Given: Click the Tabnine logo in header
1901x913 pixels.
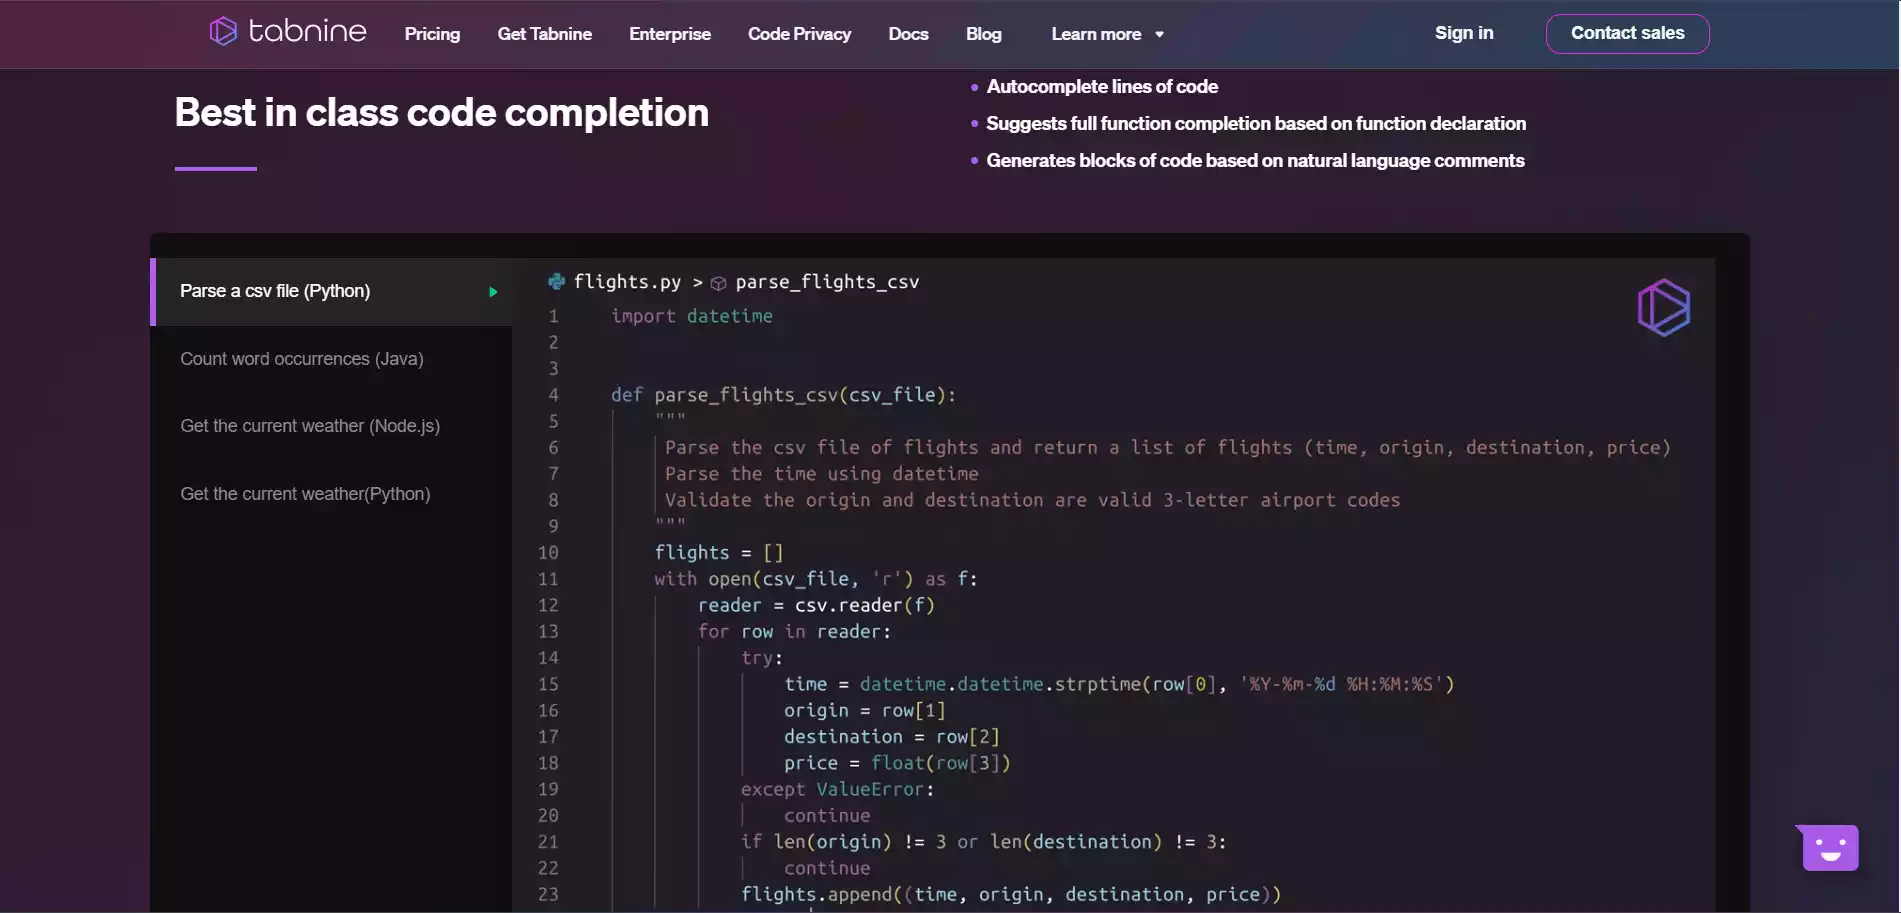Looking at the screenshot, I should [288, 32].
